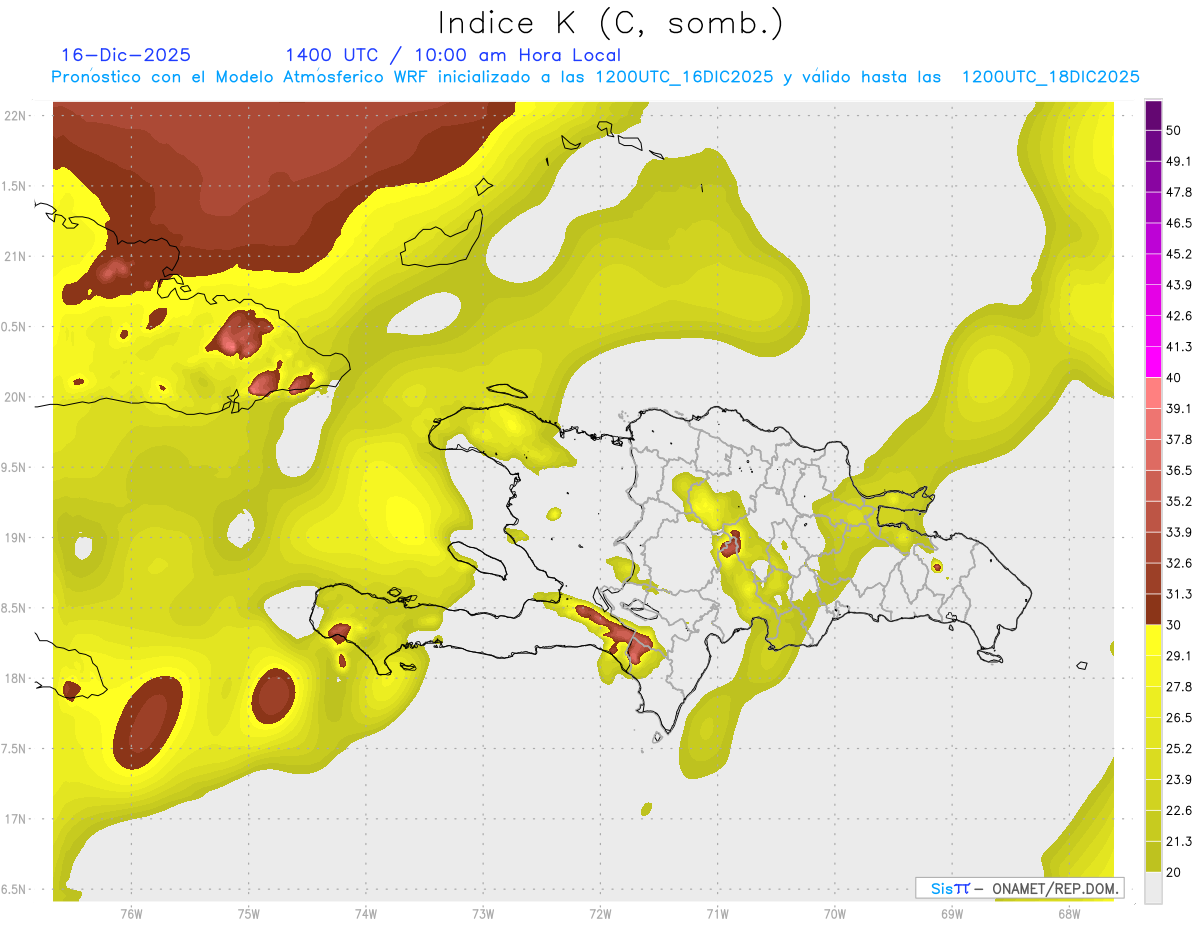Click the '22.6' color scale value
The height and width of the screenshot is (927, 1200).
tap(1179, 810)
